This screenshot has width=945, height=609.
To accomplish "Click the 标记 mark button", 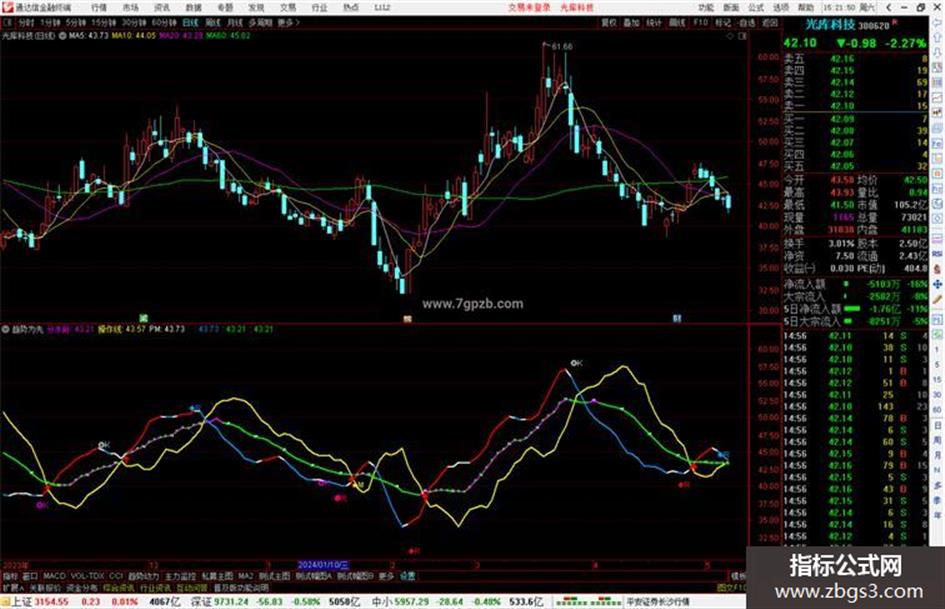I will [x=723, y=23].
